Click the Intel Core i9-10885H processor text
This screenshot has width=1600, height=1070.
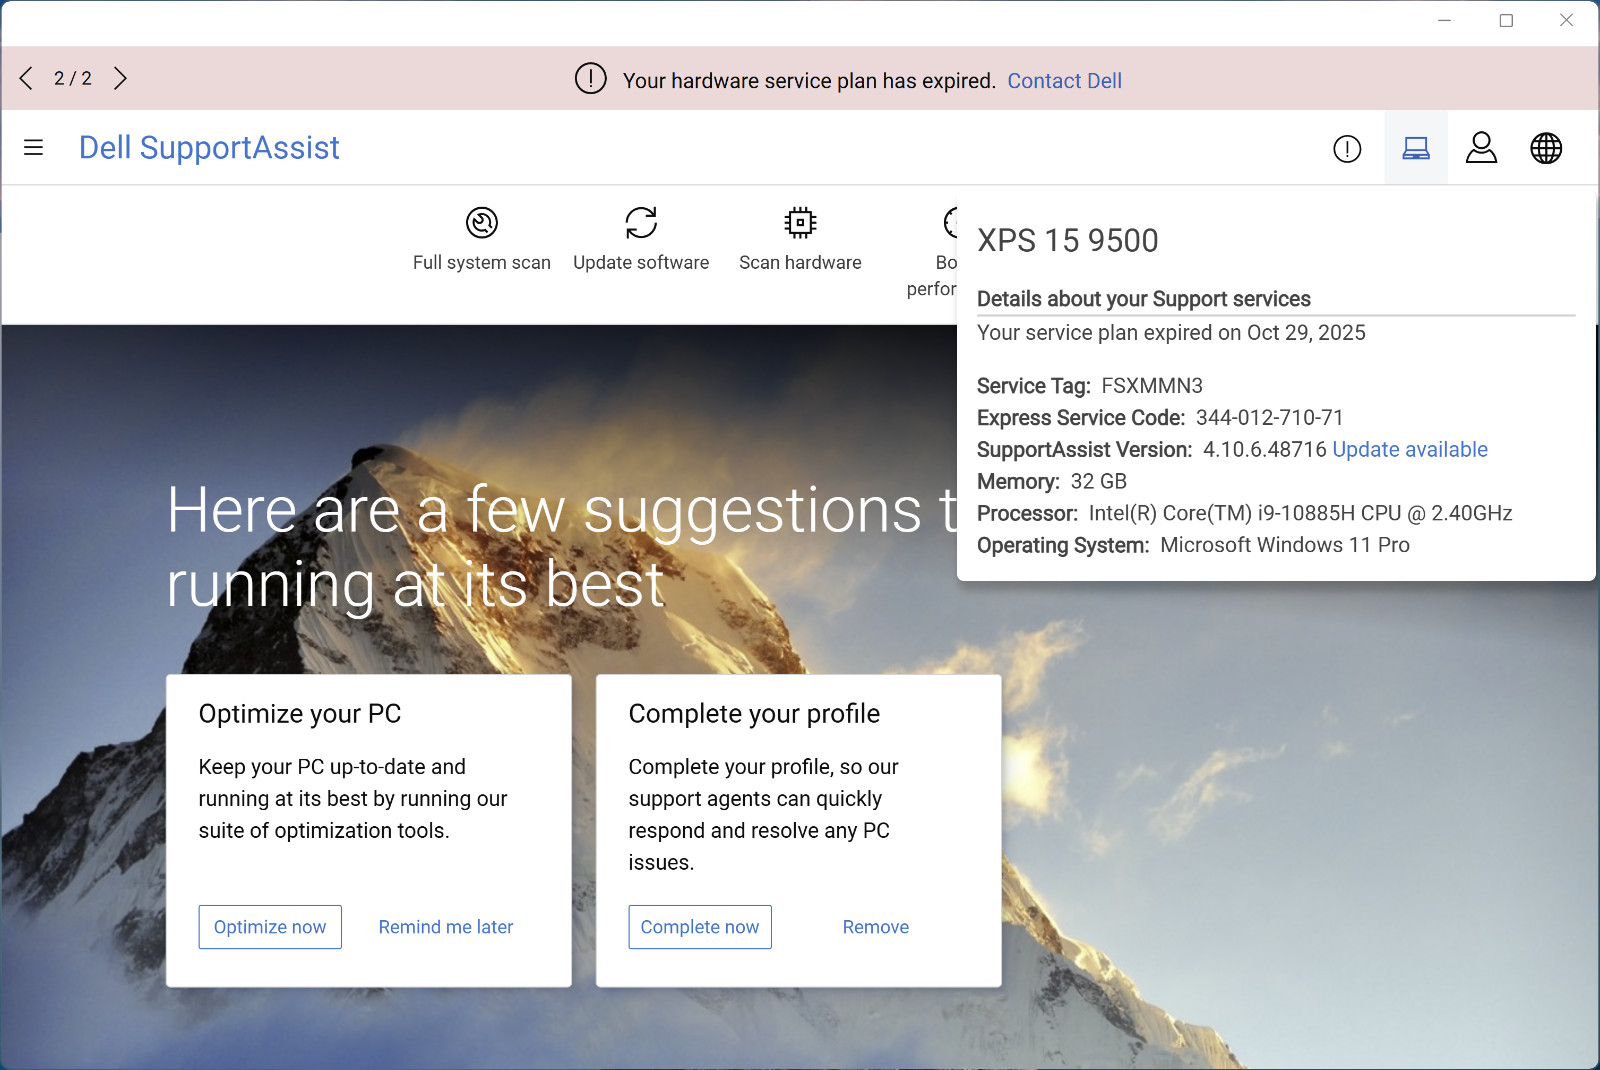tap(1300, 514)
